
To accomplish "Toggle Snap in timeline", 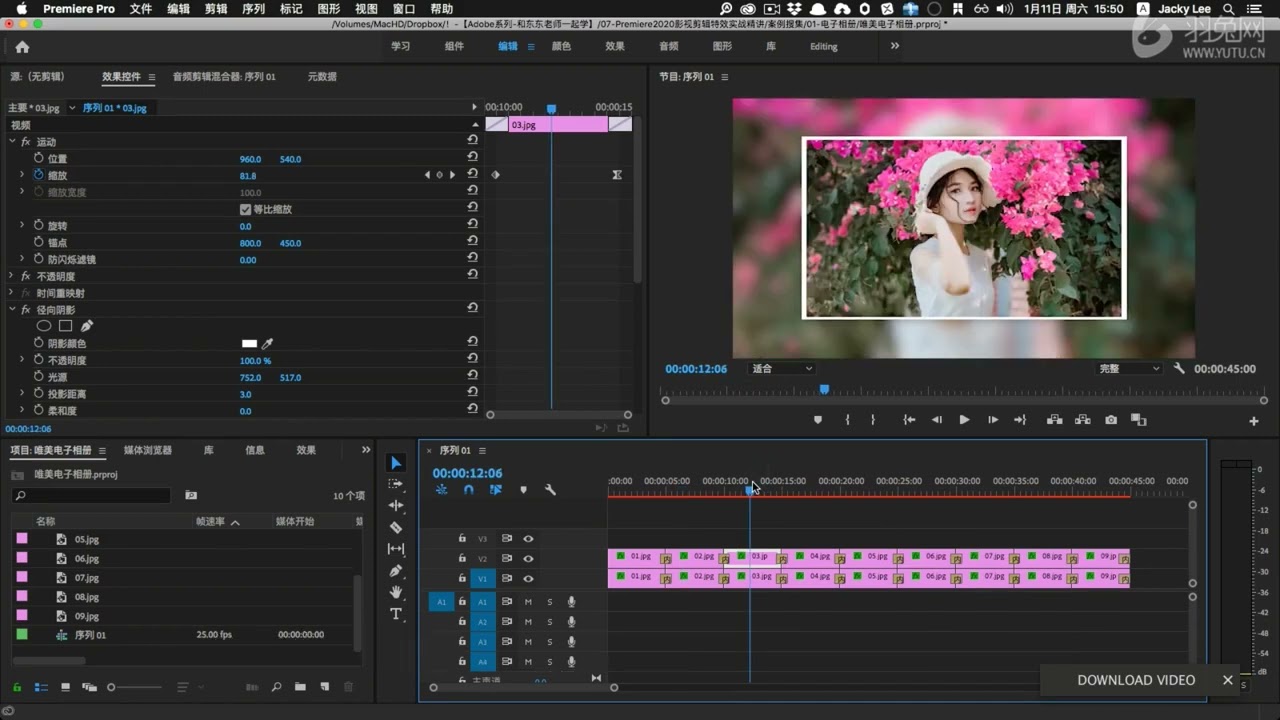I will click(x=468, y=490).
